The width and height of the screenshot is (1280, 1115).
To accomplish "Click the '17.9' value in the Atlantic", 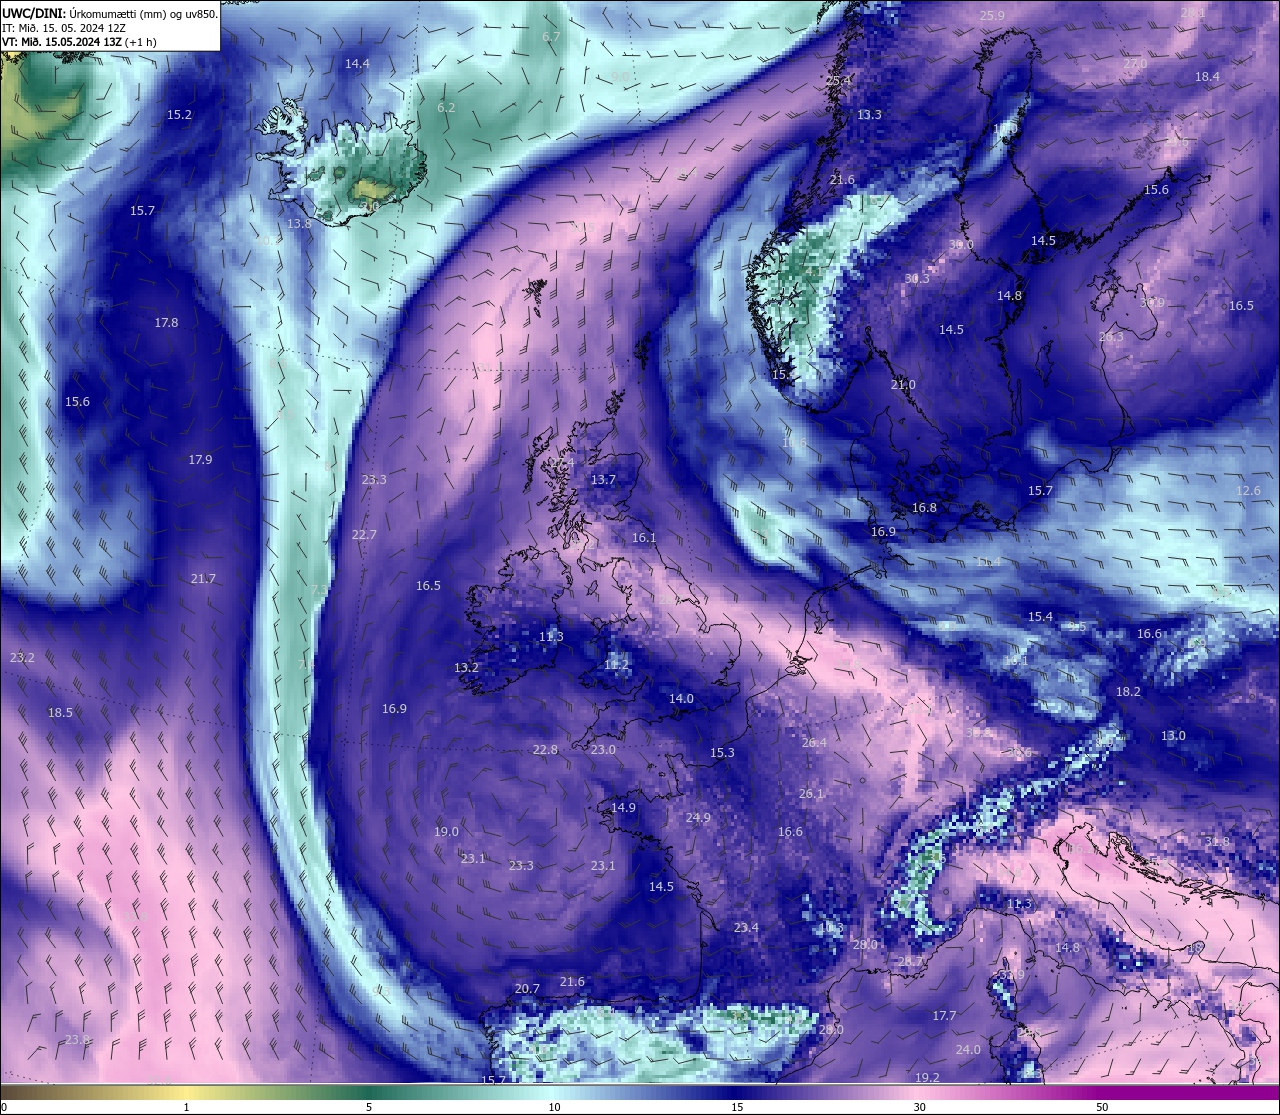I will point(200,459).
